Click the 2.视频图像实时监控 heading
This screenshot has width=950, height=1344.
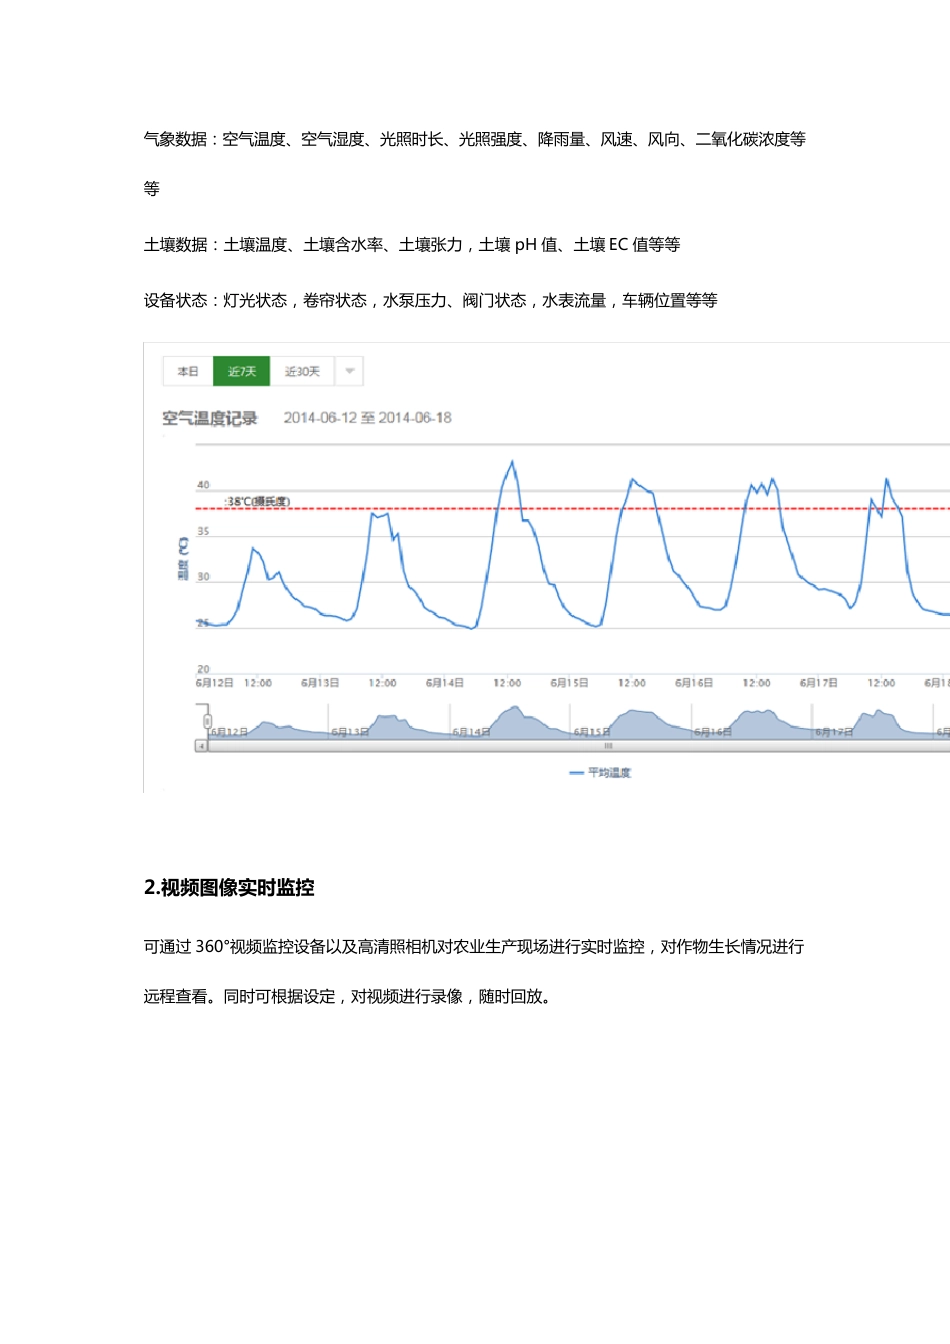(229, 888)
